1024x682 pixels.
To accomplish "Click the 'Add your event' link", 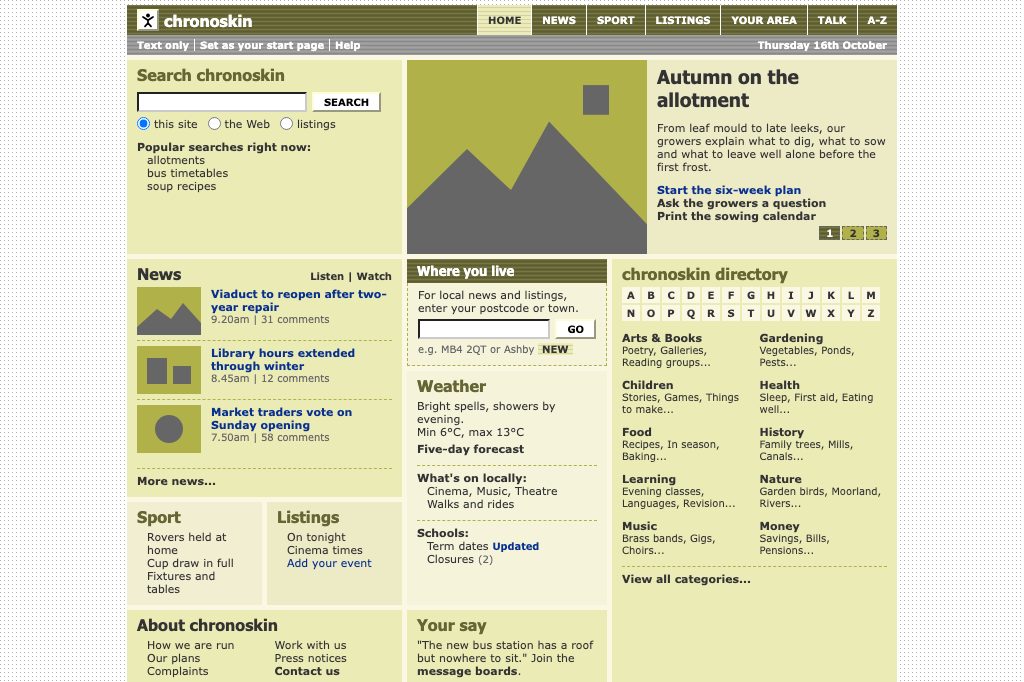I will click(329, 563).
